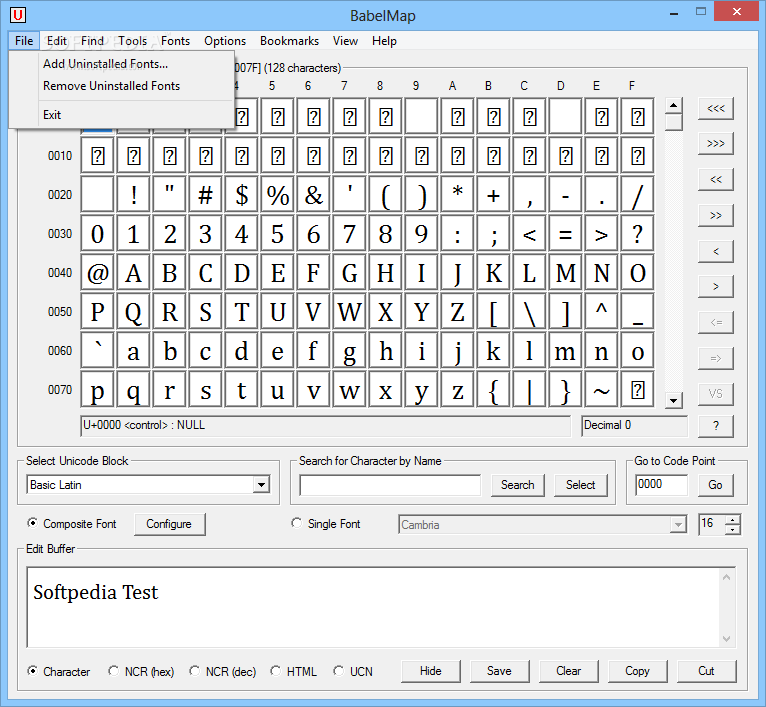
Task: Click the Save button
Action: coord(499,671)
